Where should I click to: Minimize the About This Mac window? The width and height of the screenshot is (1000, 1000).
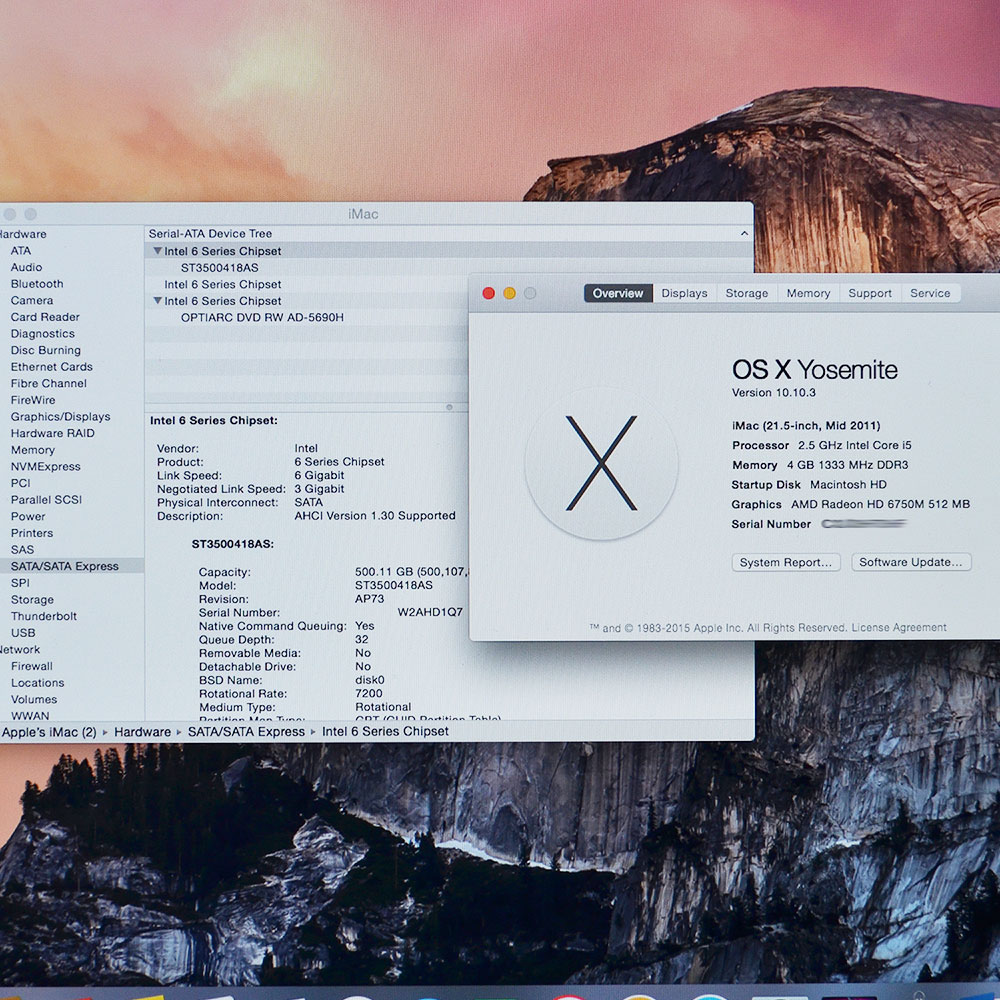click(510, 293)
